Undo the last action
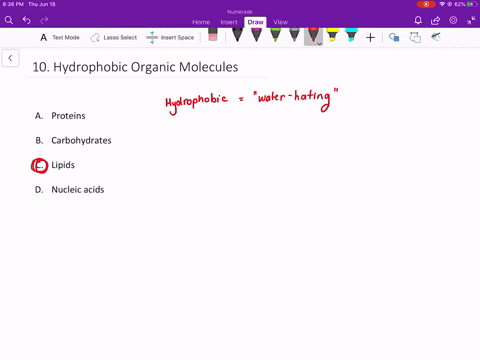 point(27,20)
